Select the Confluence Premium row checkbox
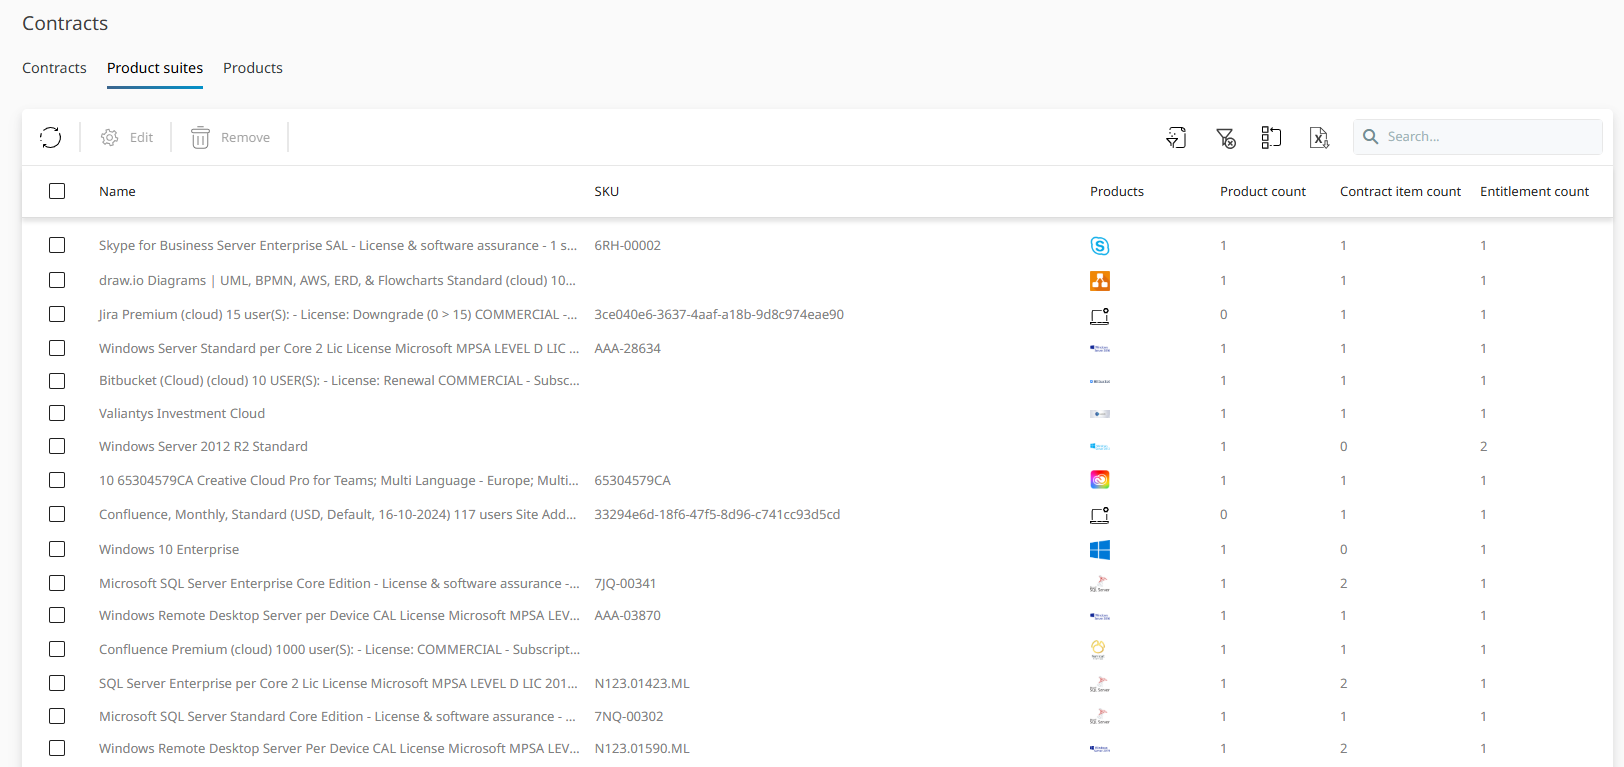The image size is (1624, 767). (x=57, y=649)
